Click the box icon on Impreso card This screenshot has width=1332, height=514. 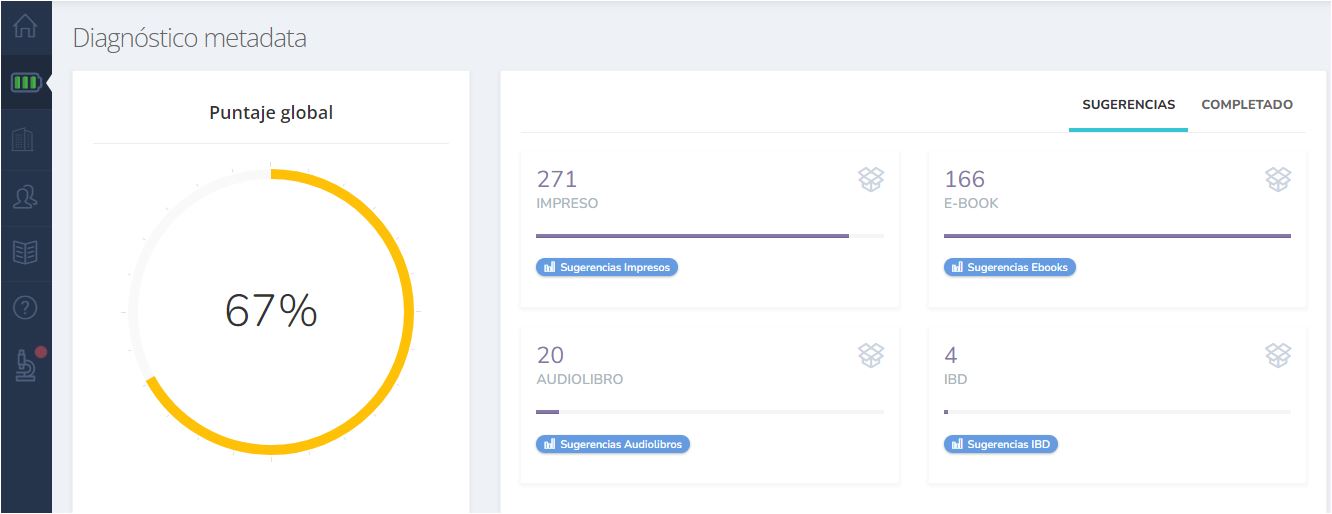pos(871,180)
